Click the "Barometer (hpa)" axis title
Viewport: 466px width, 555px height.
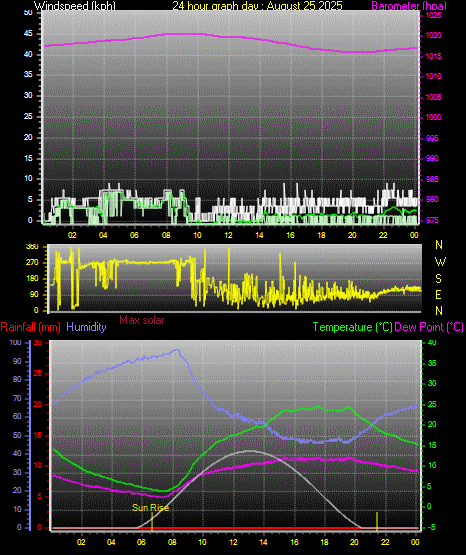click(x=409, y=6)
